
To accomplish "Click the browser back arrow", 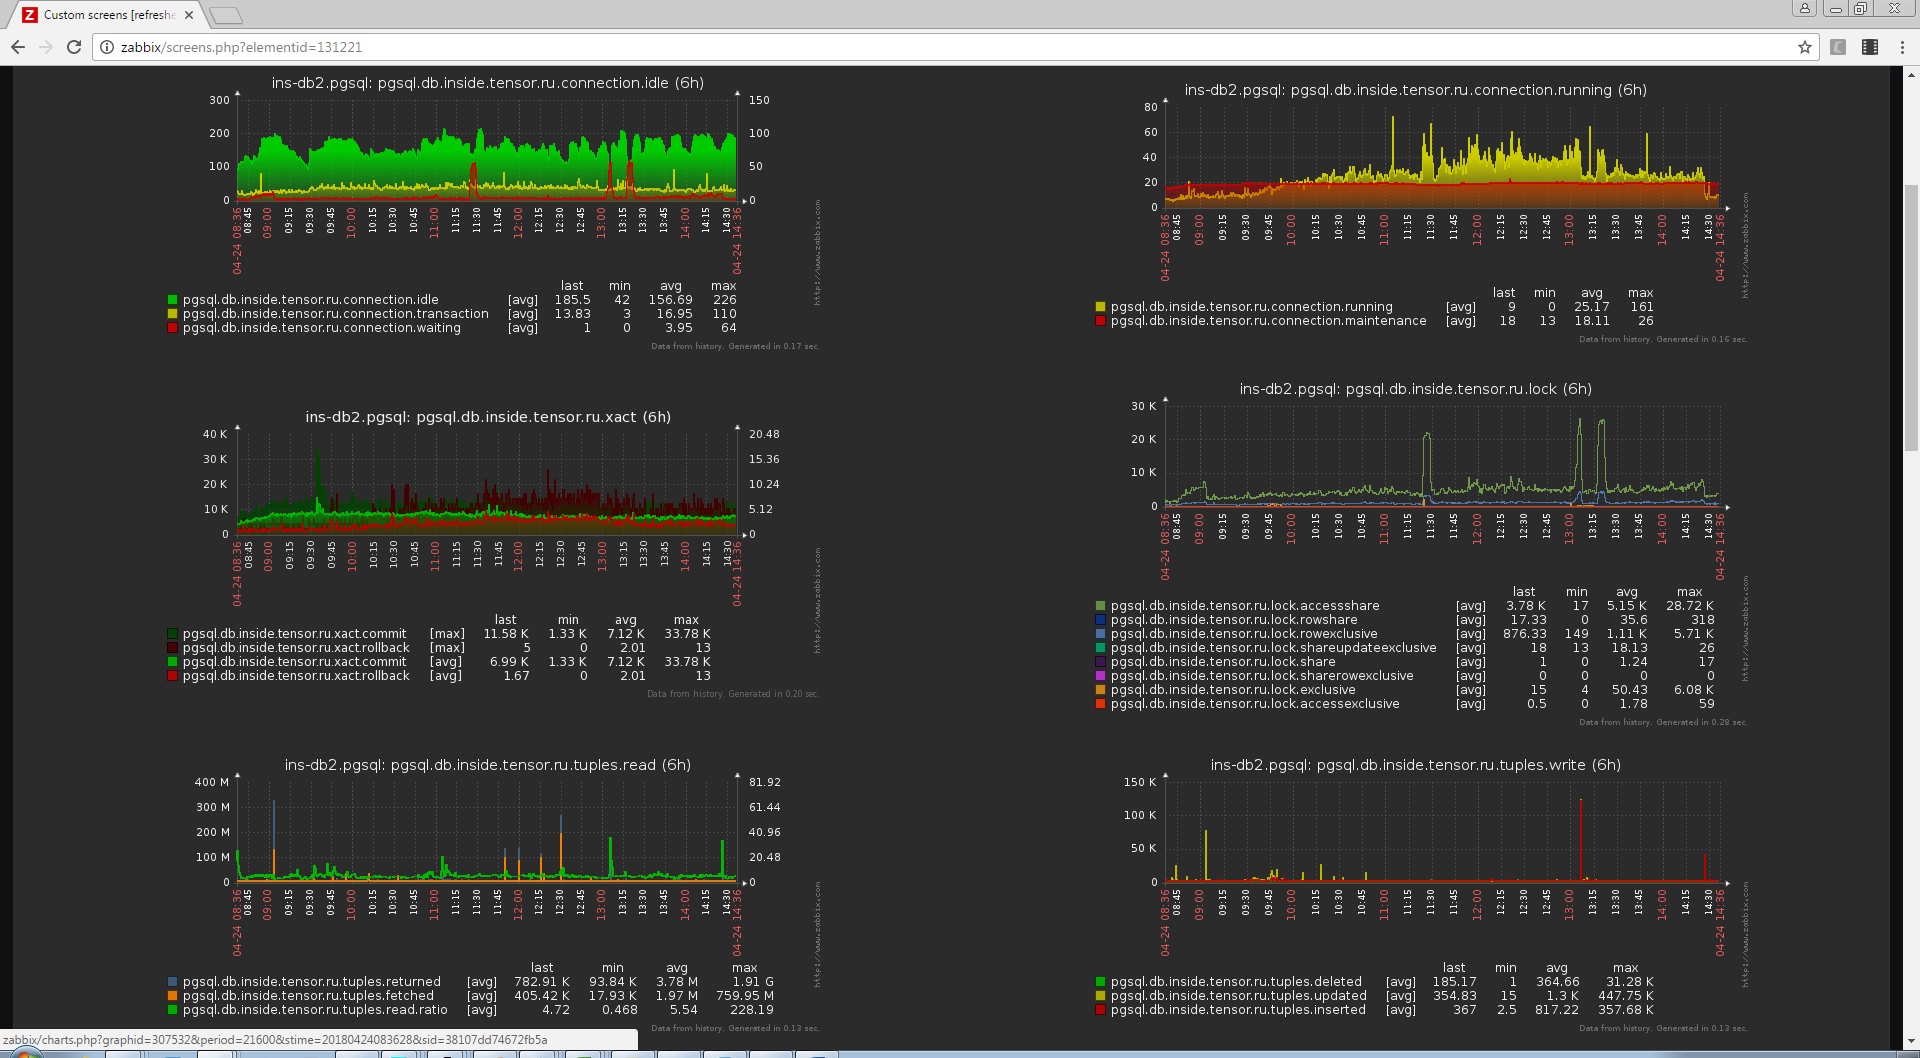I will coord(18,47).
